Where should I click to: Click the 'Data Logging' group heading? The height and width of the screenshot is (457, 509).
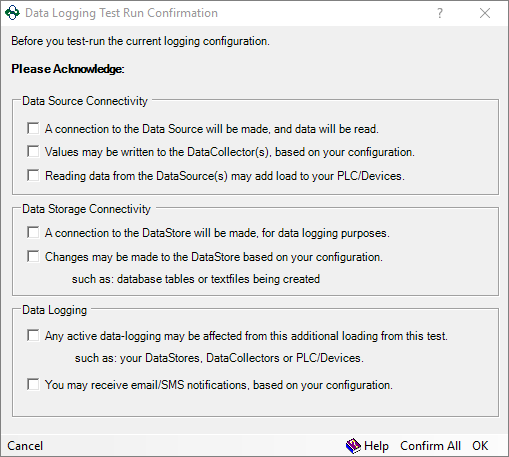tap(54, 310)
